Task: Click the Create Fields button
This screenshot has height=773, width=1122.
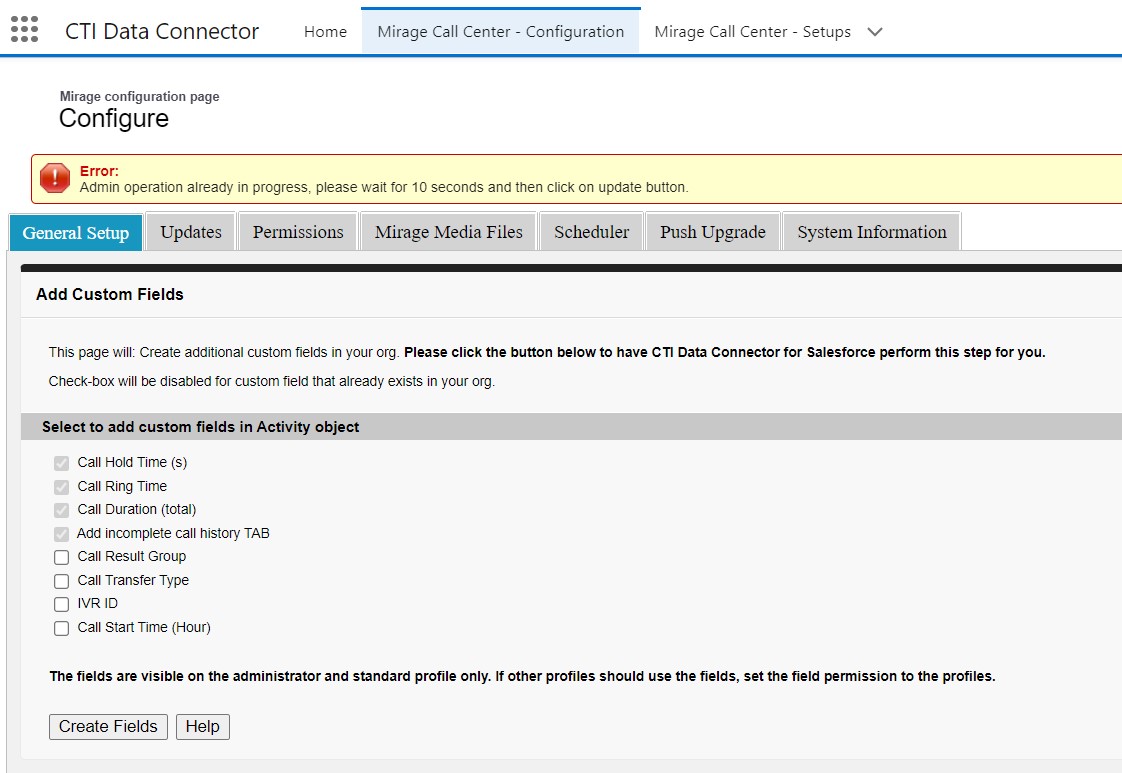Action: point(108,726)
